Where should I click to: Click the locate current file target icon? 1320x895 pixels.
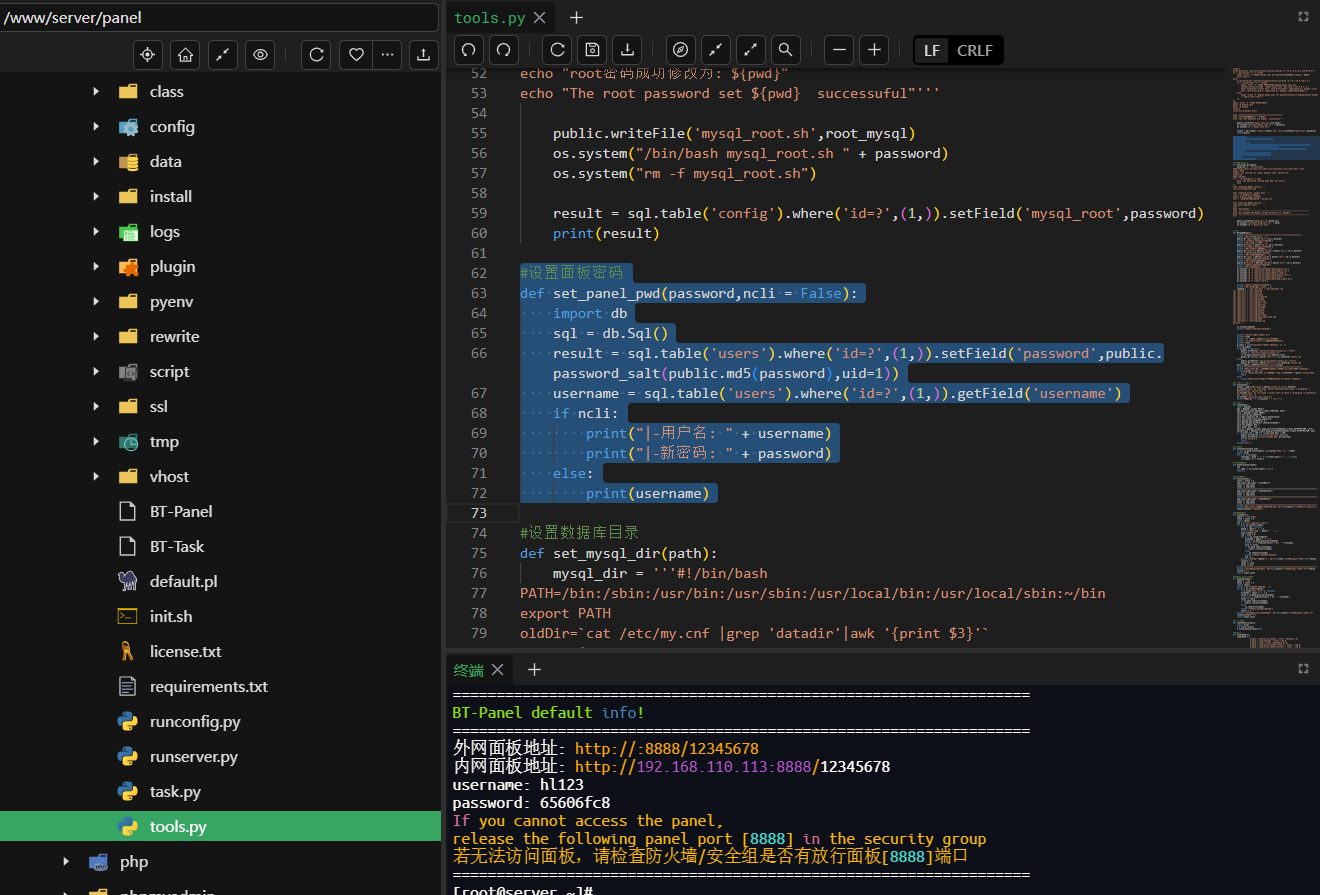tap(148, 55)
